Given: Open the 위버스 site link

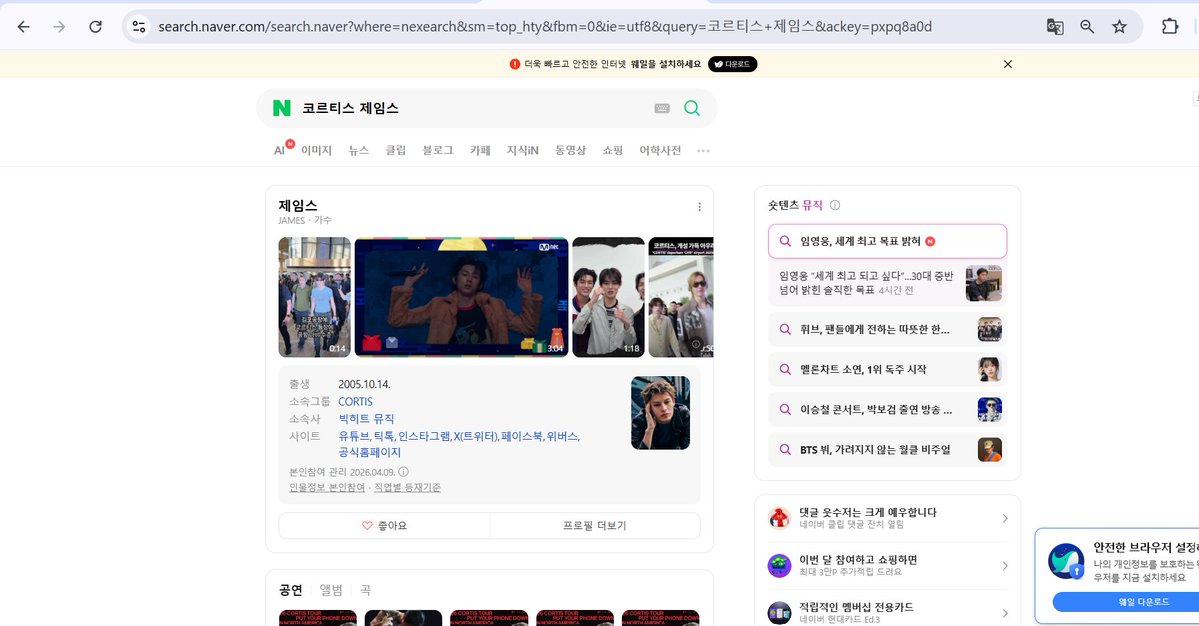Looking at the screenshot, I should (561, 436).
